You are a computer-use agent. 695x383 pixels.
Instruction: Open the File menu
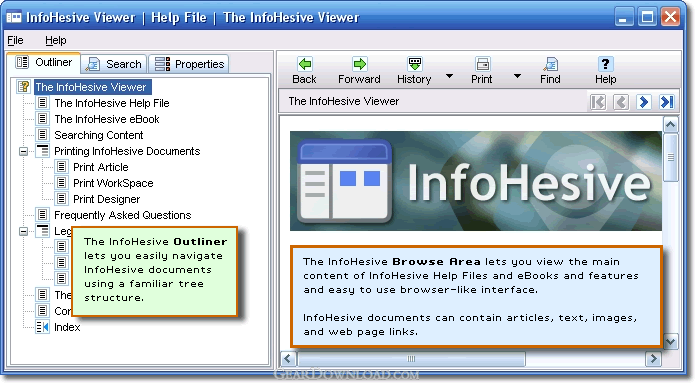(x=15, y=40)
